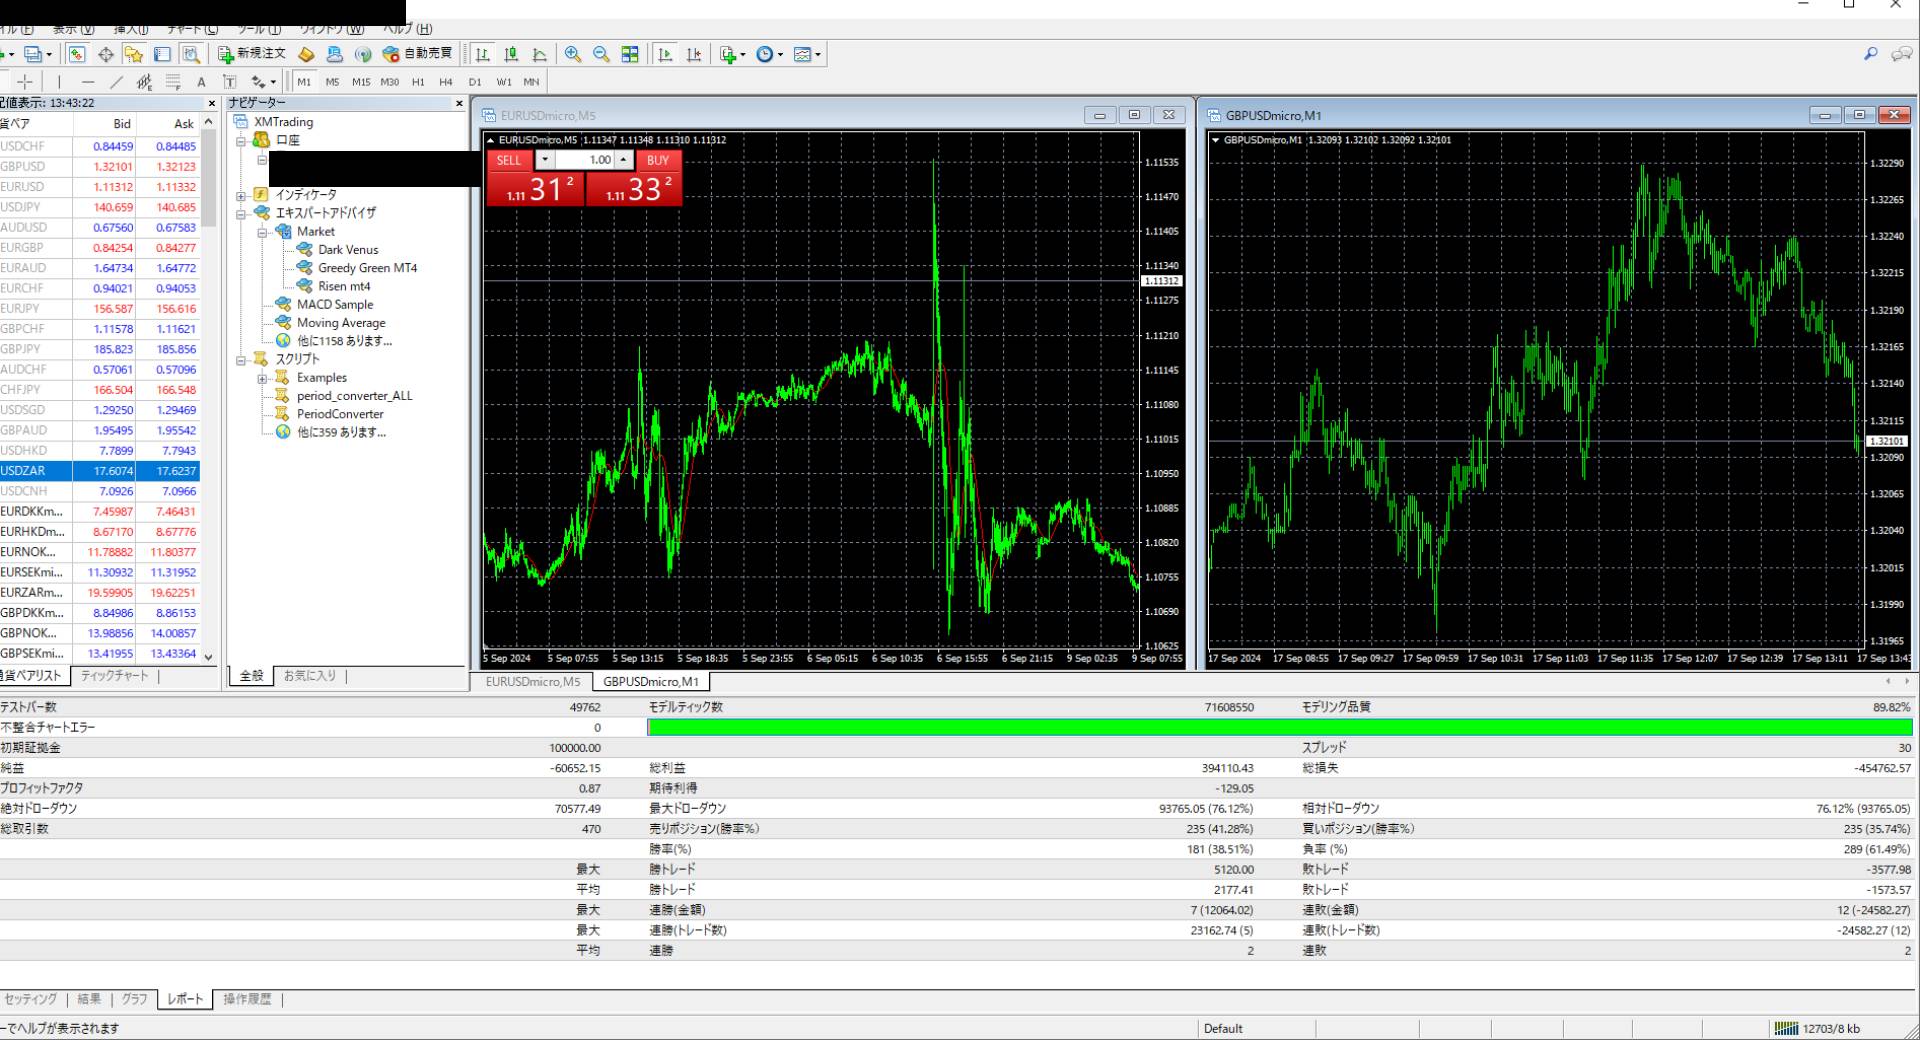Switch chart to bar chart mode
Viewport: 1920px width, 1040px height.
pos(483,54)
